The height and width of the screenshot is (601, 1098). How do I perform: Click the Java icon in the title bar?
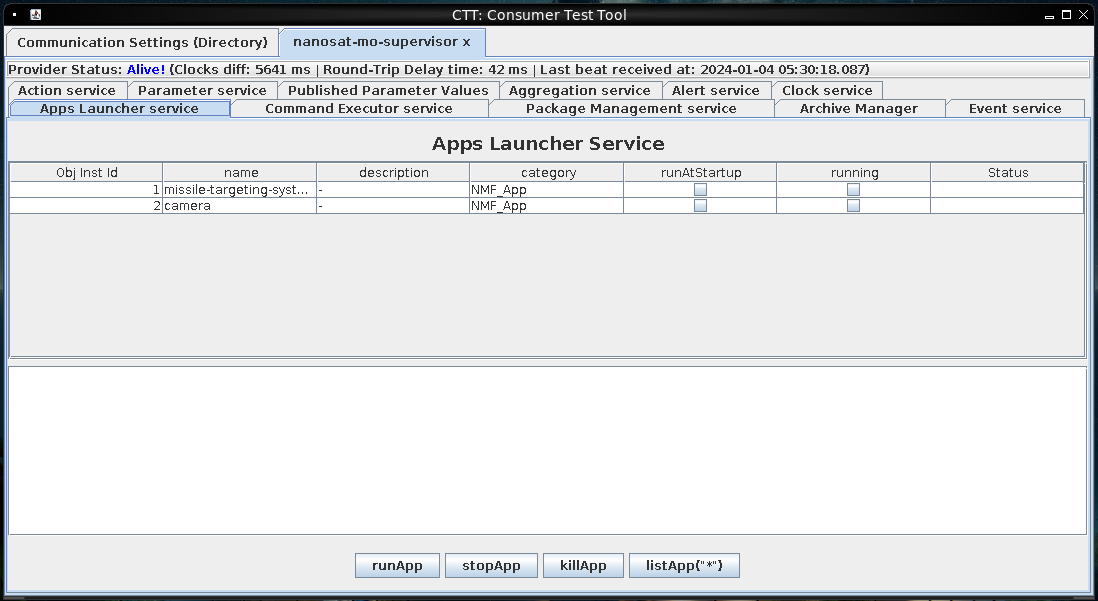point(35,15)
